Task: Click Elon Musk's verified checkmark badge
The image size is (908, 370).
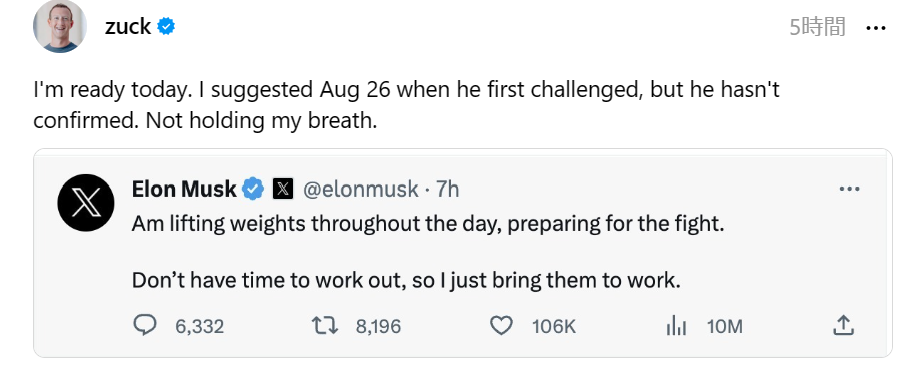Action: pyautogui.click(x=253, y=189)
